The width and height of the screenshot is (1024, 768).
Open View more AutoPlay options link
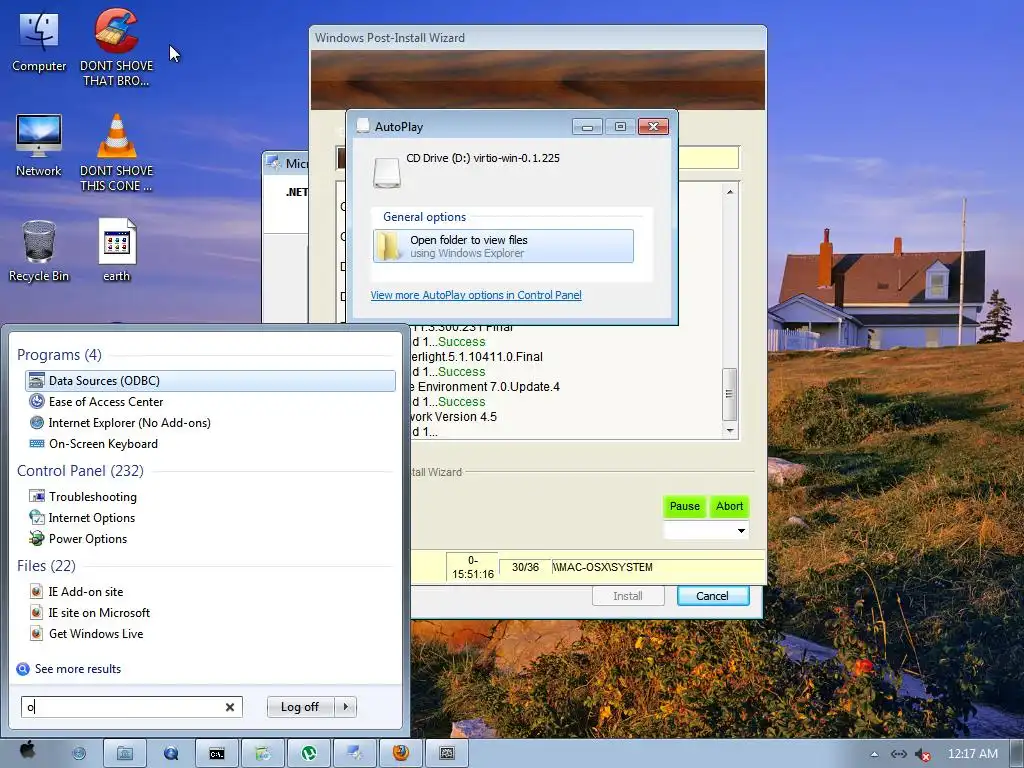(476, 295)
